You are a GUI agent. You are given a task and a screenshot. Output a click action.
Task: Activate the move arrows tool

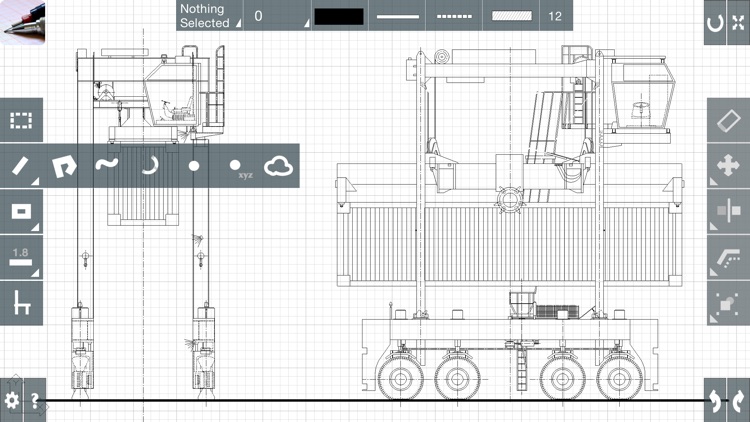(728, 166)
